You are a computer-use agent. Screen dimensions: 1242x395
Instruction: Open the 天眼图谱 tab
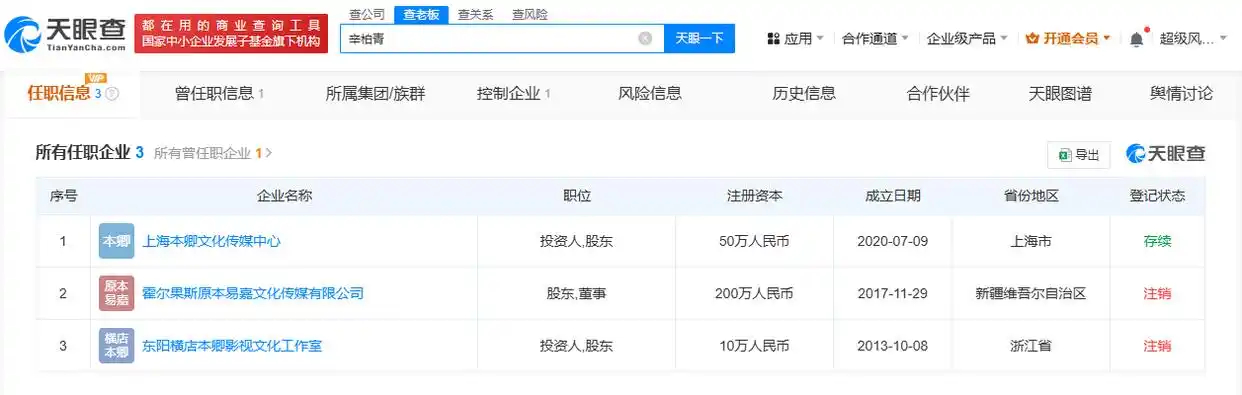1060,94
